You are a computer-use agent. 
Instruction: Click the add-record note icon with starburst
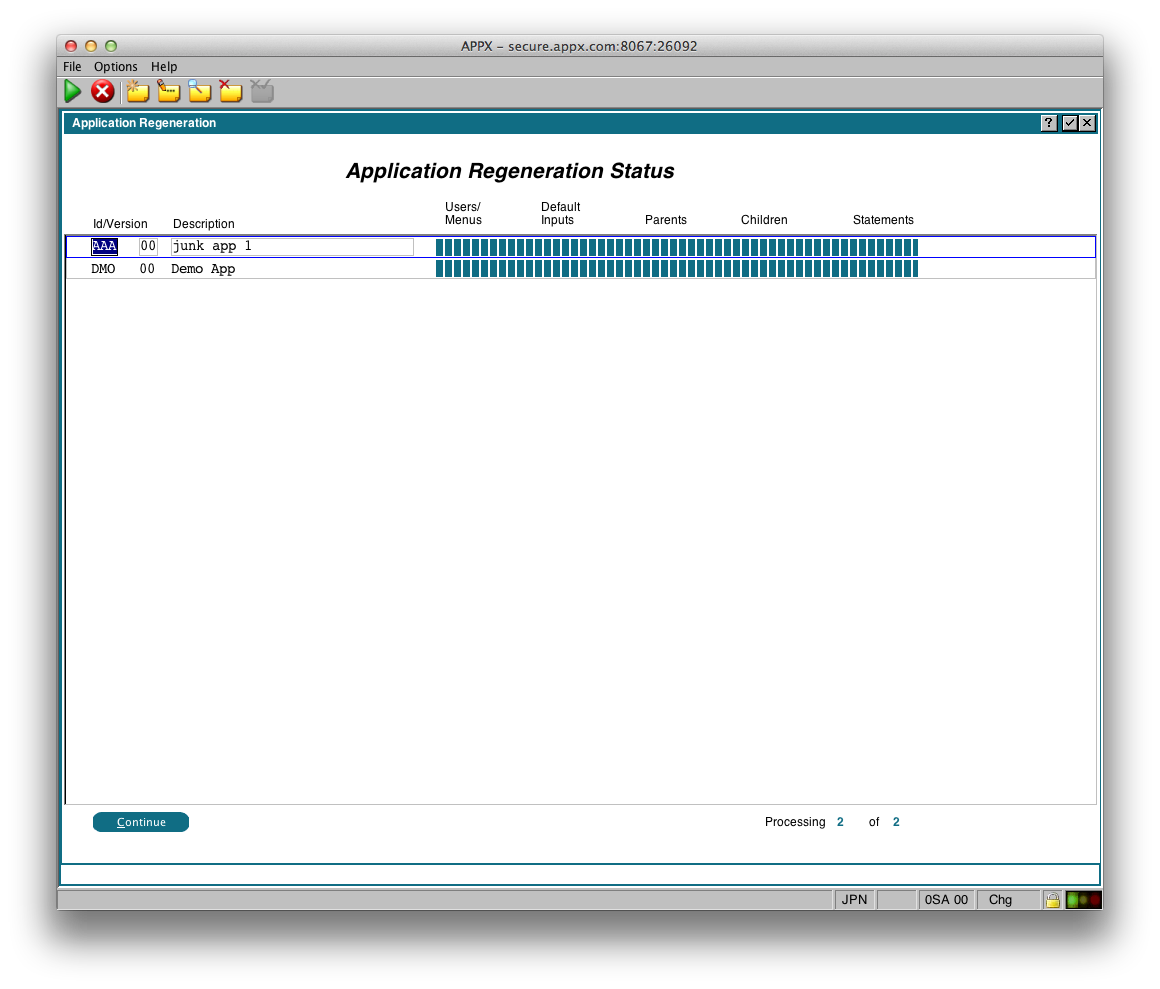click(x=137, y=92)
